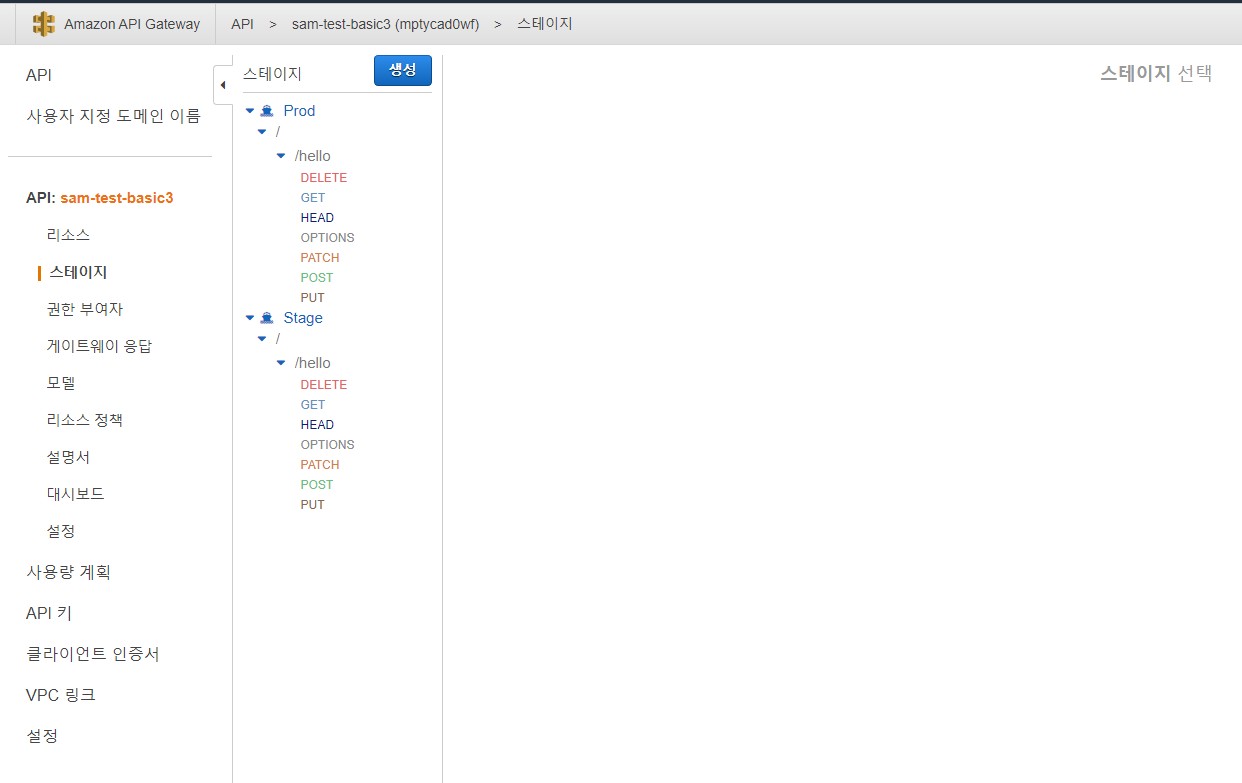Click the 스테이지 breadcrumb

coord(545,24)
